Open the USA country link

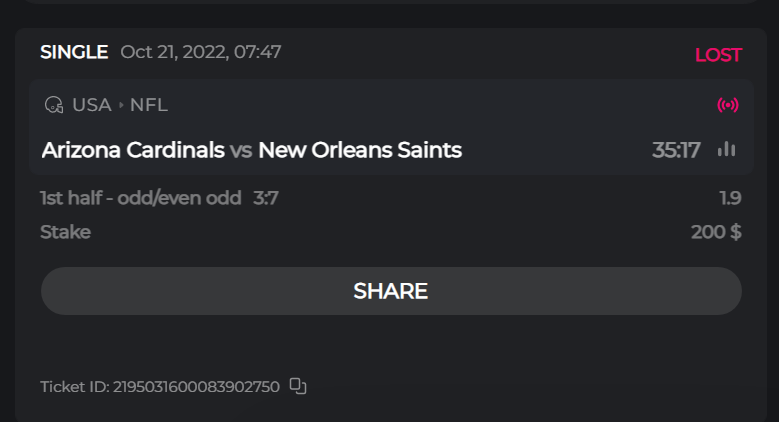92,105
